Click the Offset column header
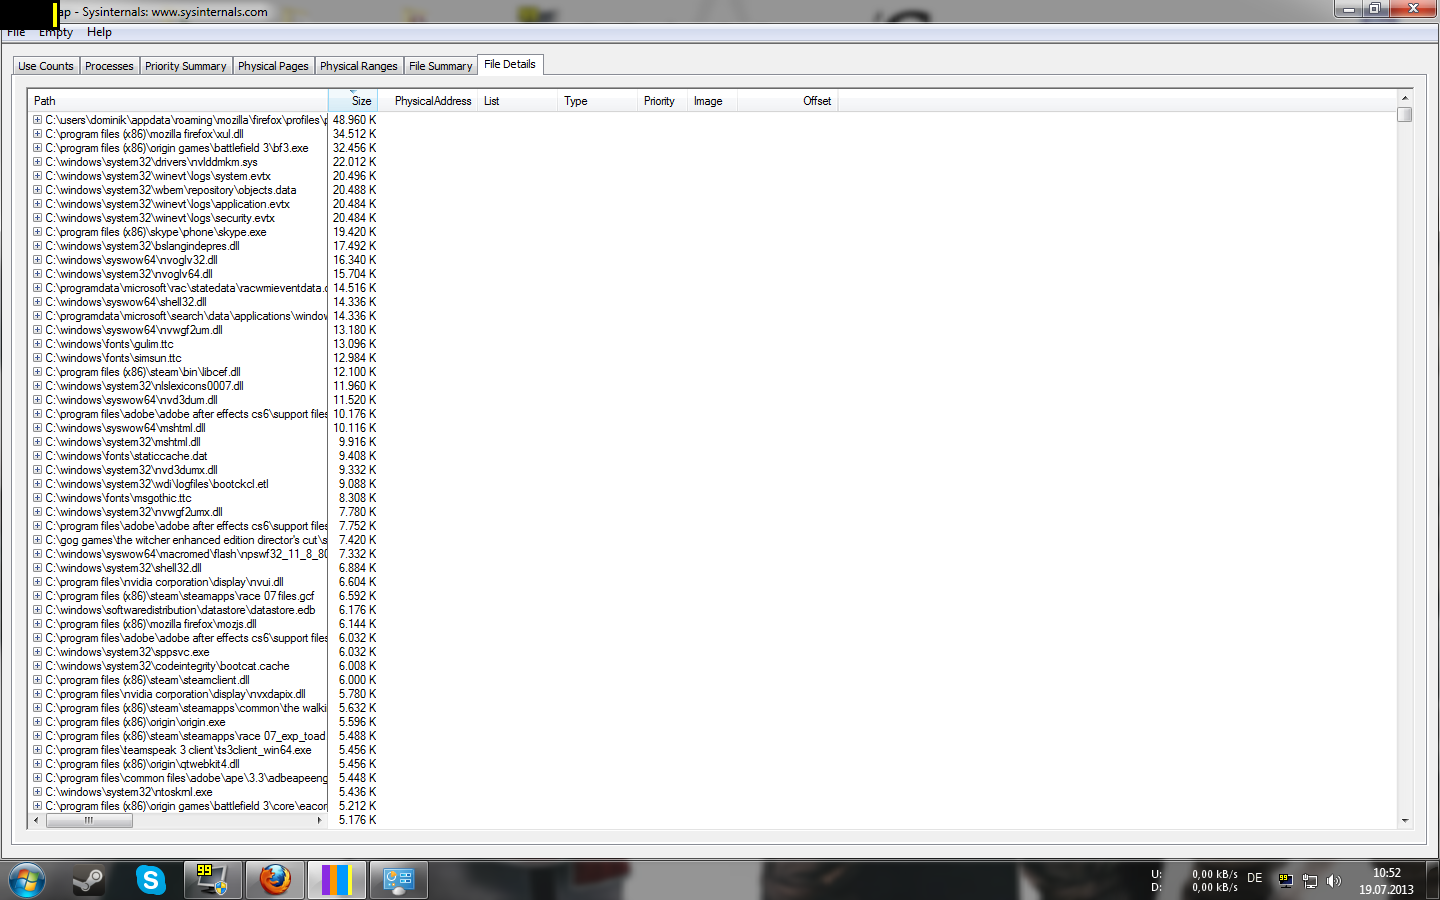This screenshot has height=900, width=1440. tap(787, 101)
